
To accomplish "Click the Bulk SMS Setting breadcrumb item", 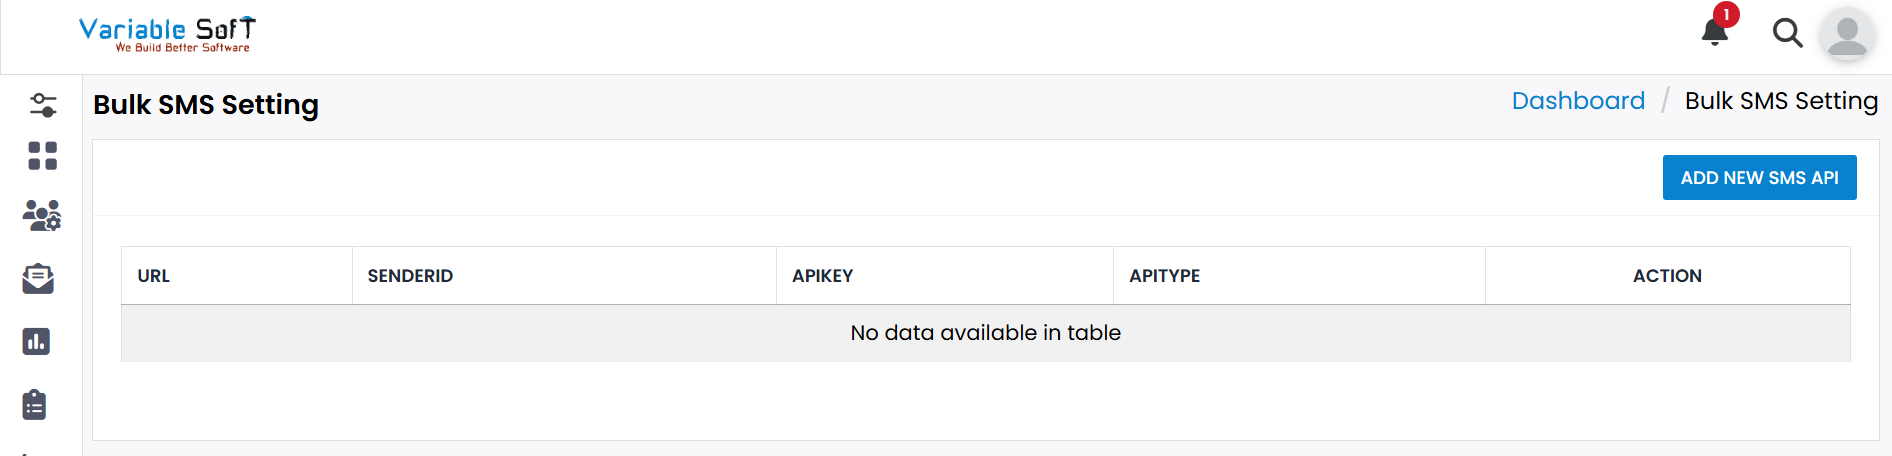I will click(x=1781, y=101).
